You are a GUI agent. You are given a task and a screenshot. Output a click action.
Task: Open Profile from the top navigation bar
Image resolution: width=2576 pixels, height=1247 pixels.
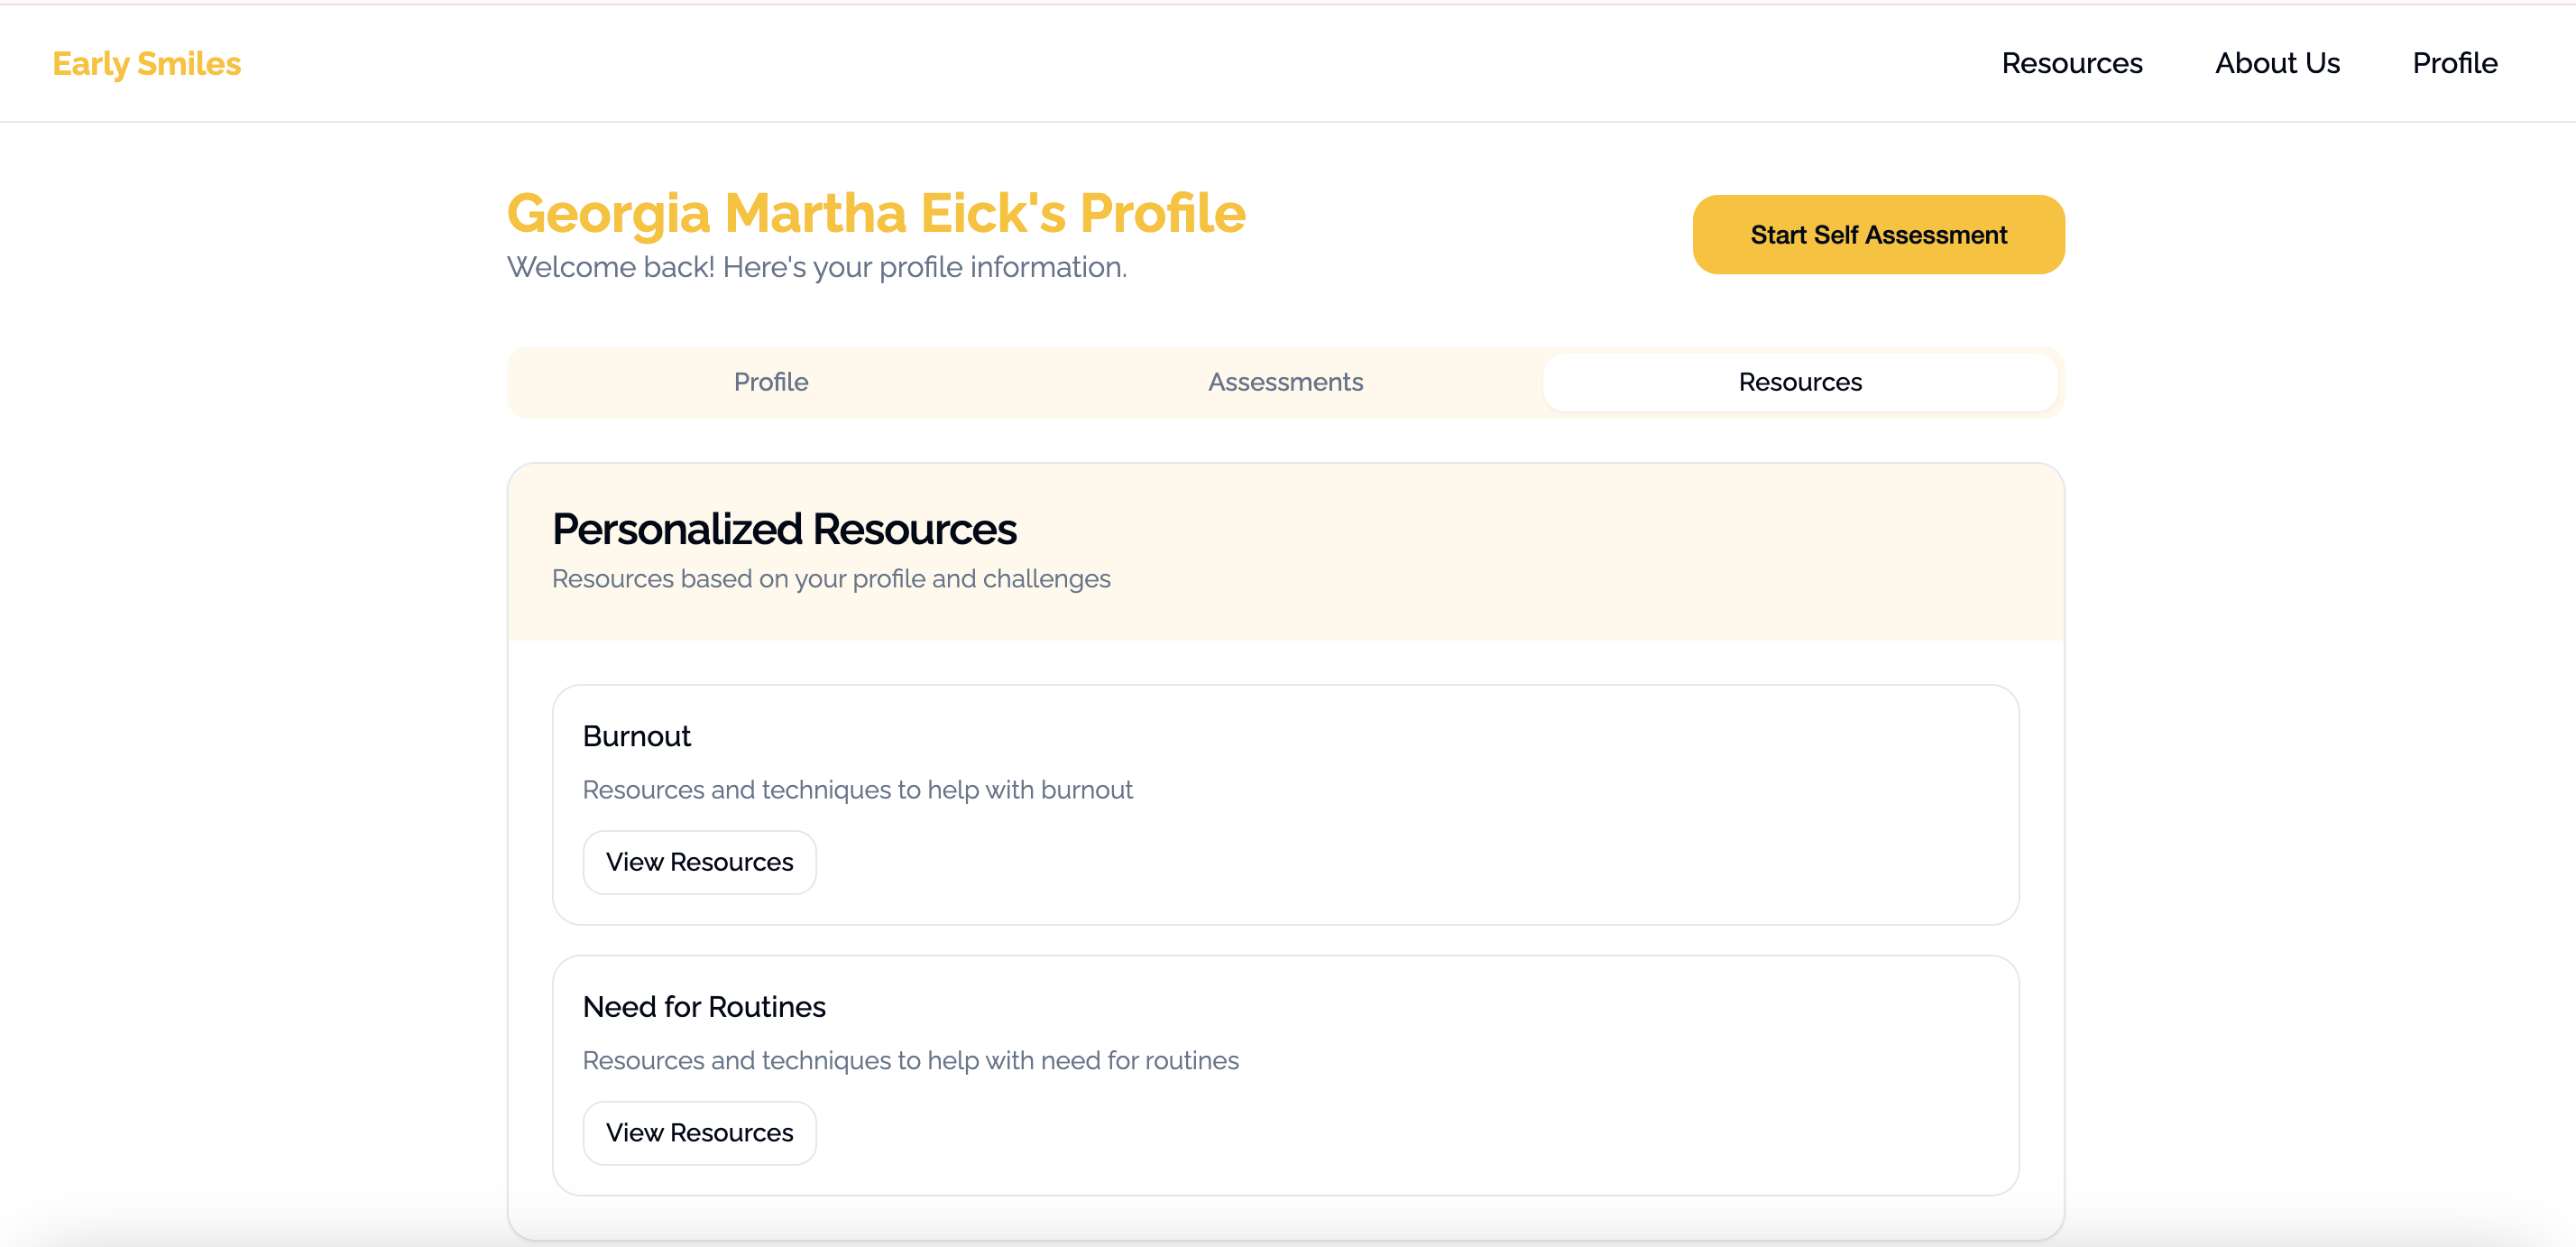pos(2454,63)
